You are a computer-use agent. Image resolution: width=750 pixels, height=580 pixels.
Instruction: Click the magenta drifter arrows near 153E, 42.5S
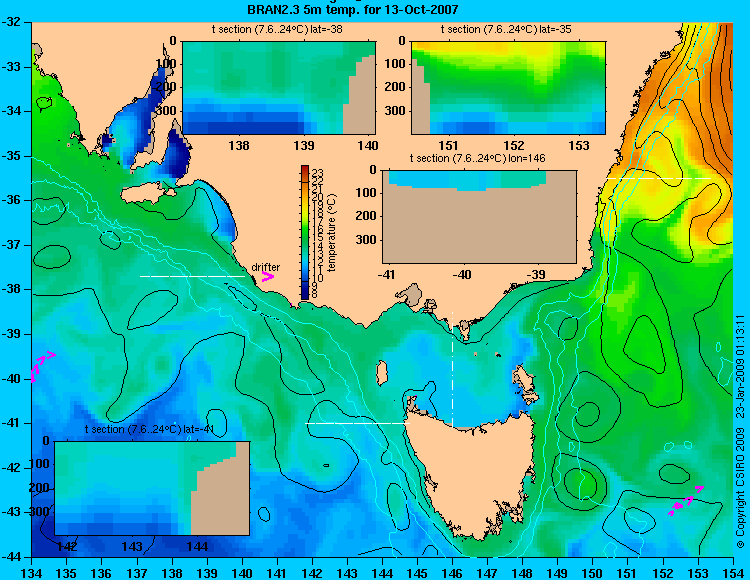(686, 501)
